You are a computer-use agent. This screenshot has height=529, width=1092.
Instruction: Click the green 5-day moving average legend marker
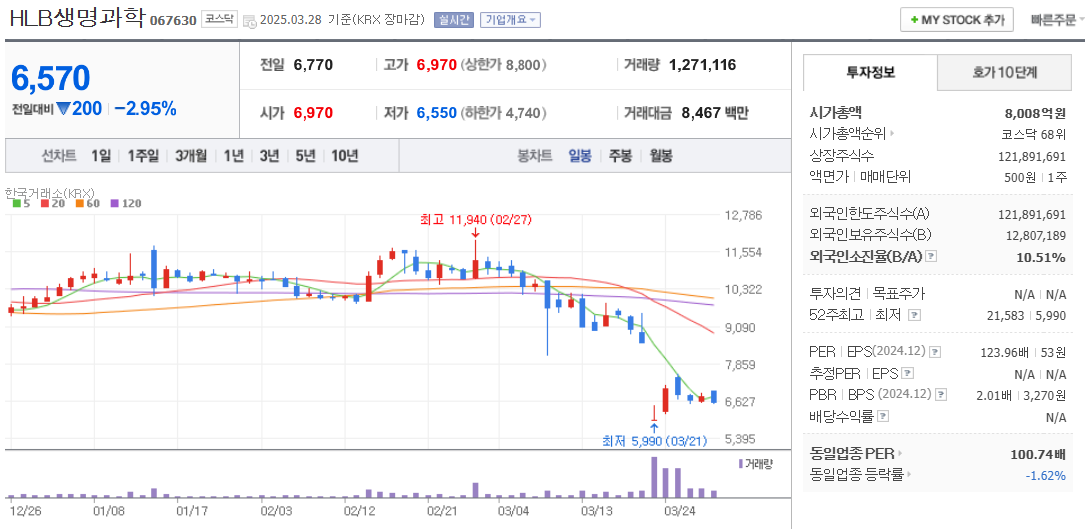[x=17, y=203]
